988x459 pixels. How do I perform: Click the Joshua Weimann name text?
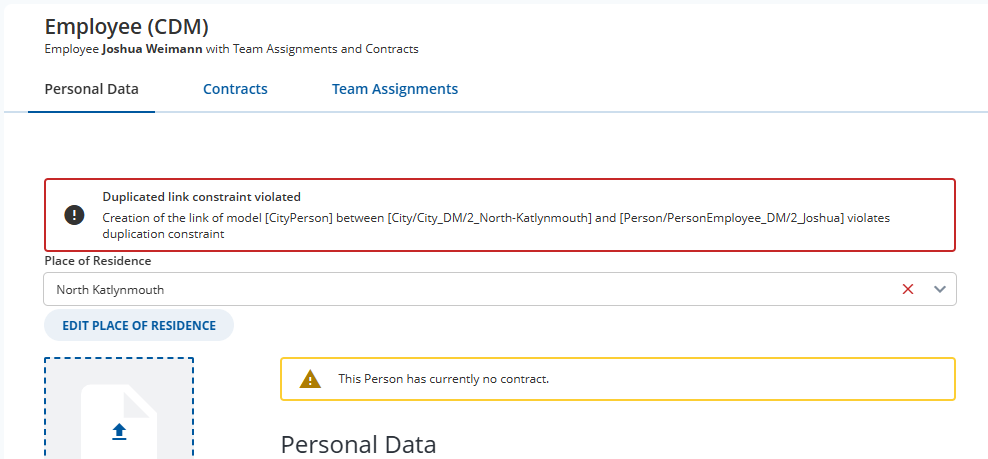152,49
